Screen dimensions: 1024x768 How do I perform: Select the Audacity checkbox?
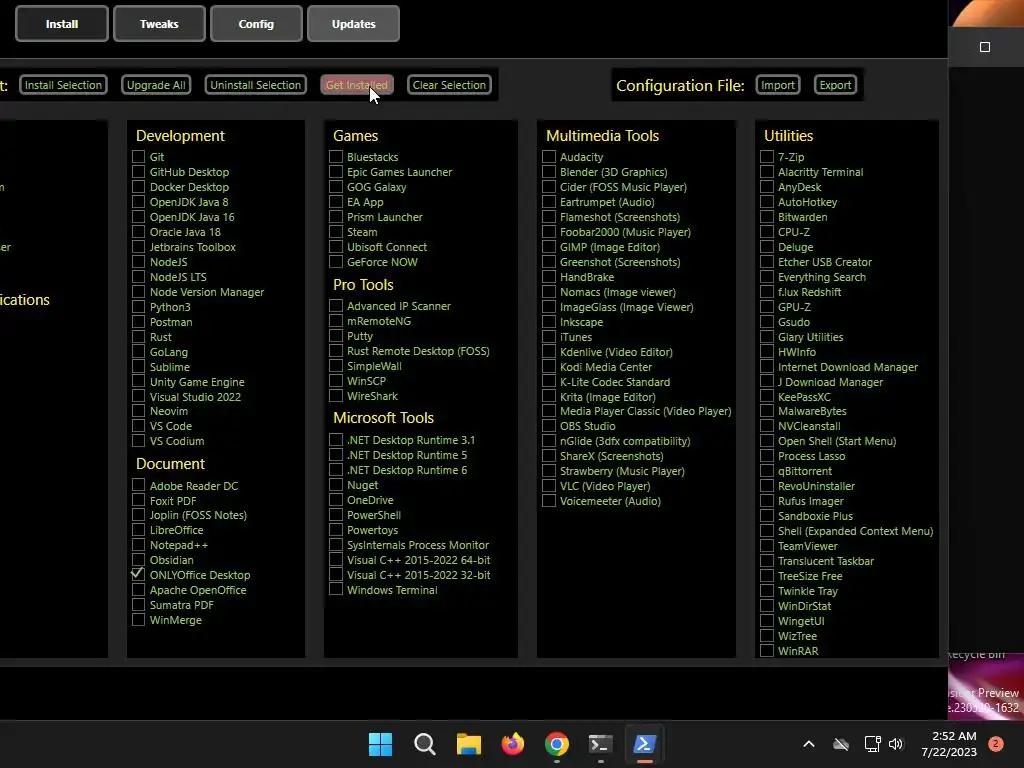click(549, 157)
